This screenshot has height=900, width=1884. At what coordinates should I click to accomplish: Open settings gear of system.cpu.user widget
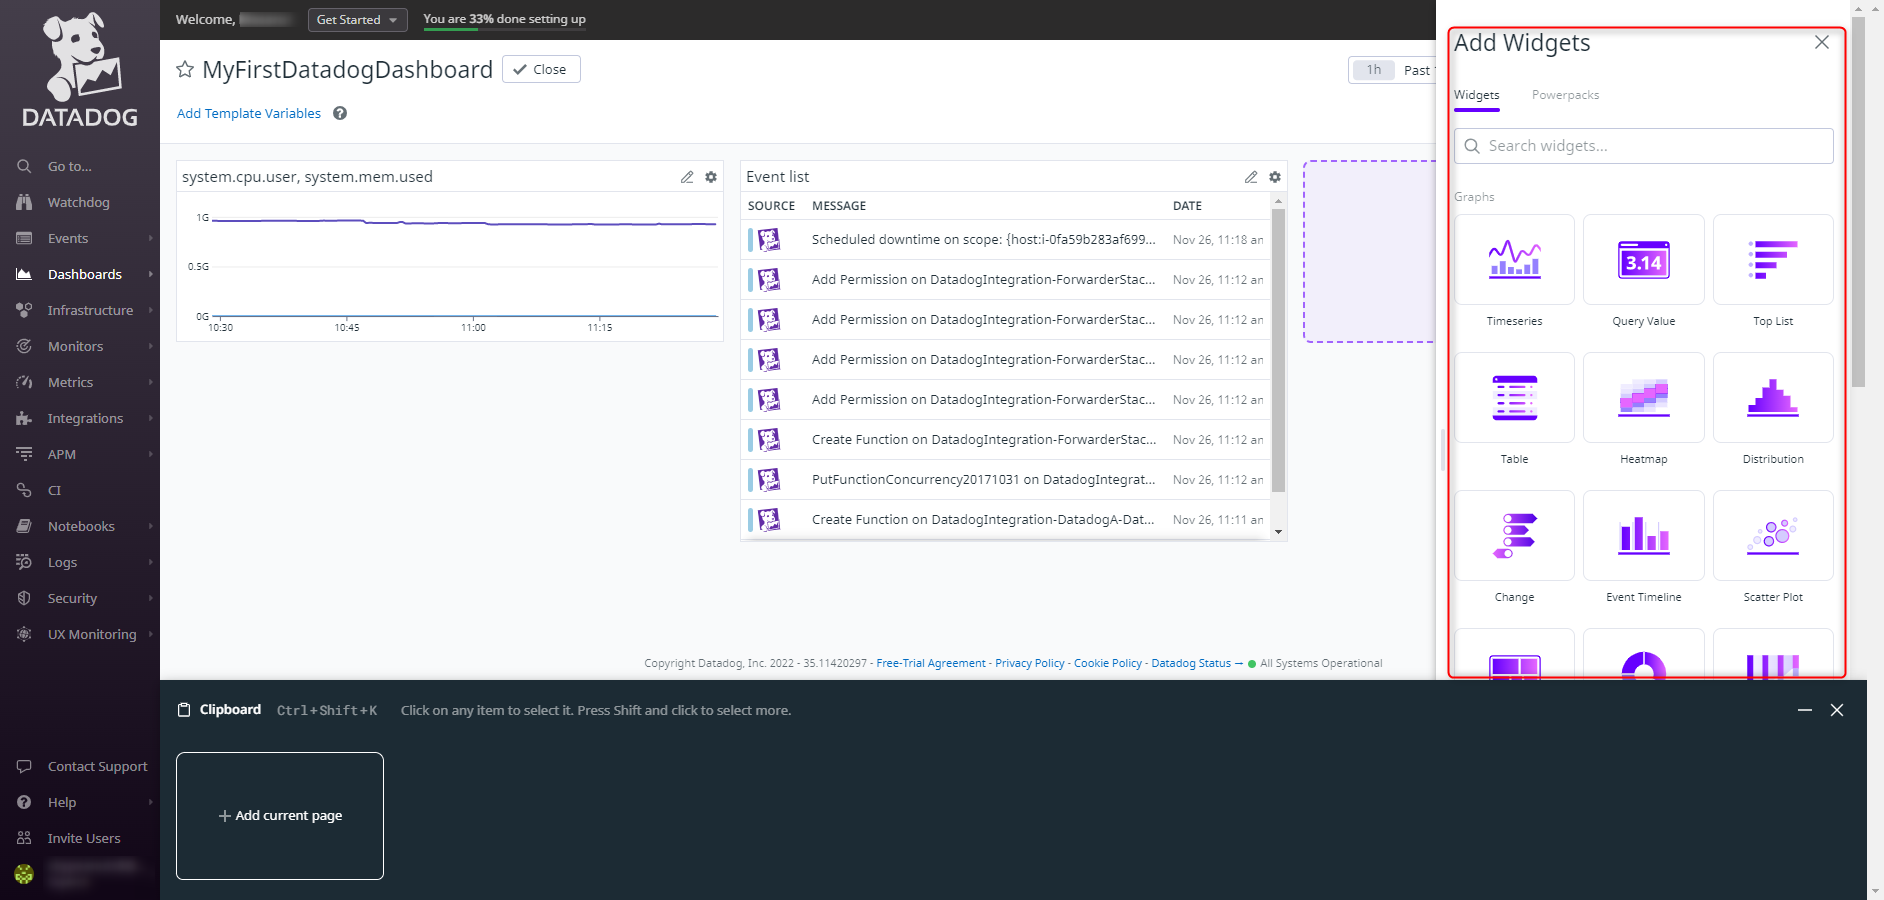click(711, 177)
